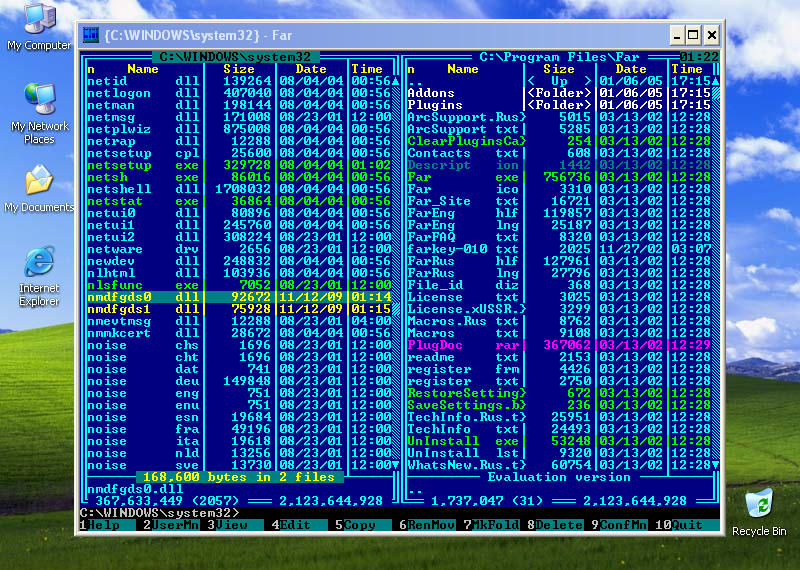Viewport: 800px width, 570px height.
Task: Select Far exe in right panel
Action: (559, 177)
